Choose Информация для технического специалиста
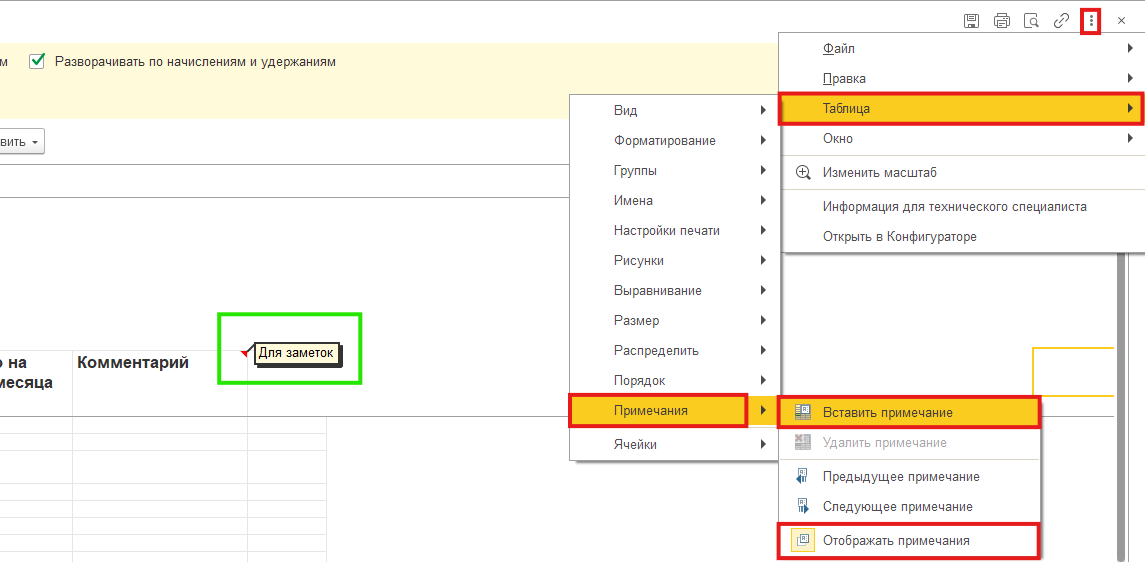Image resolution: width=1145 pixels, height=562 pixels. [962, 207]
